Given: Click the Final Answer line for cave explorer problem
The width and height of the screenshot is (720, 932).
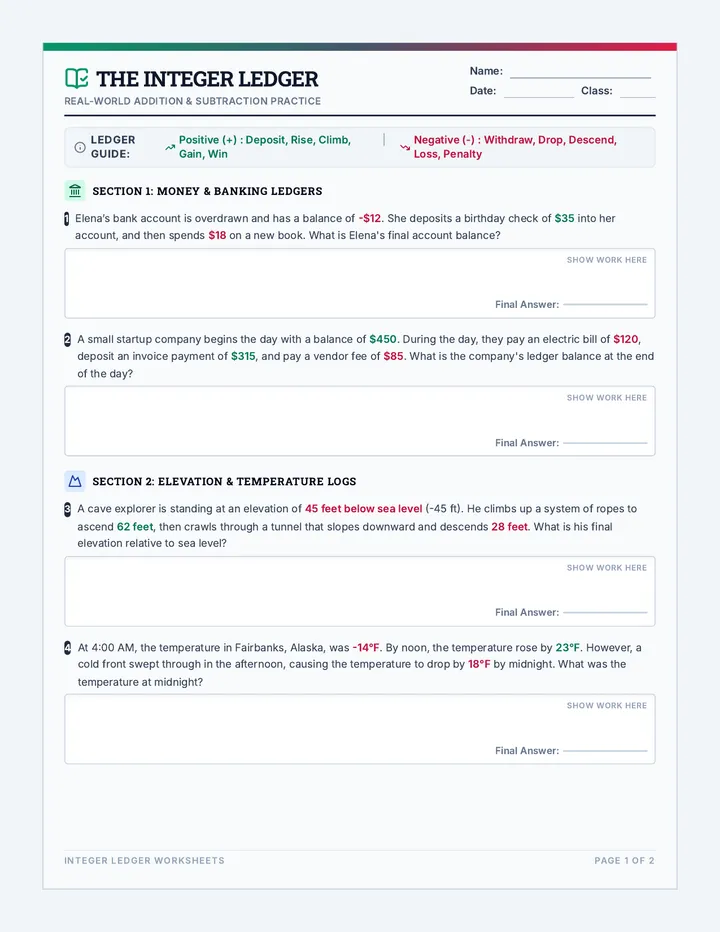Looking at the screenshot, I should click(605, 612).
